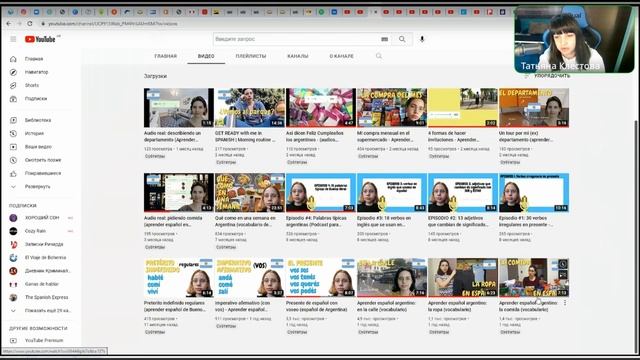Open the 'Así dicen Feliz Cumpleaños' video thumbnail
The width and height of the screenshot is (640, 360).
pyautogui.click(x=321, y=108)
